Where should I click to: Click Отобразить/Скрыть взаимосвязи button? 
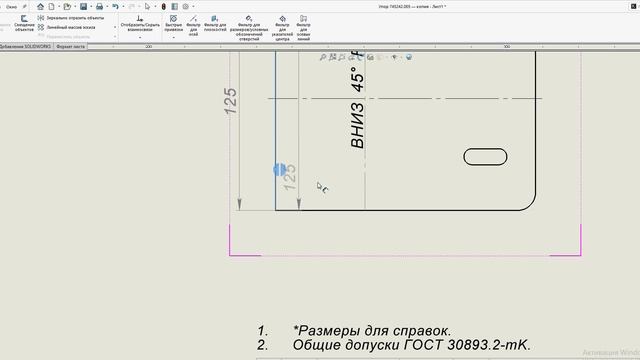[x=140, y=23]
